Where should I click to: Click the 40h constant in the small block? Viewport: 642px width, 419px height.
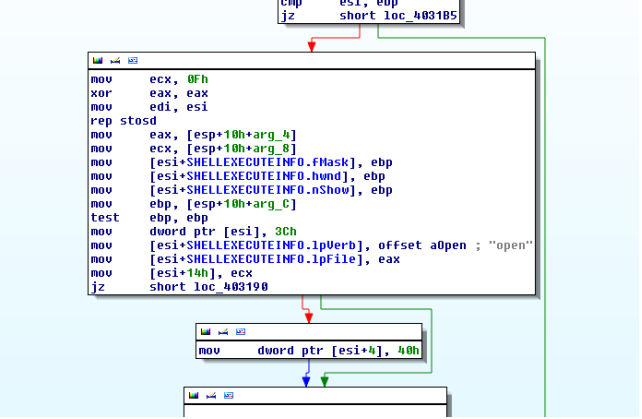tap(408, 351)
